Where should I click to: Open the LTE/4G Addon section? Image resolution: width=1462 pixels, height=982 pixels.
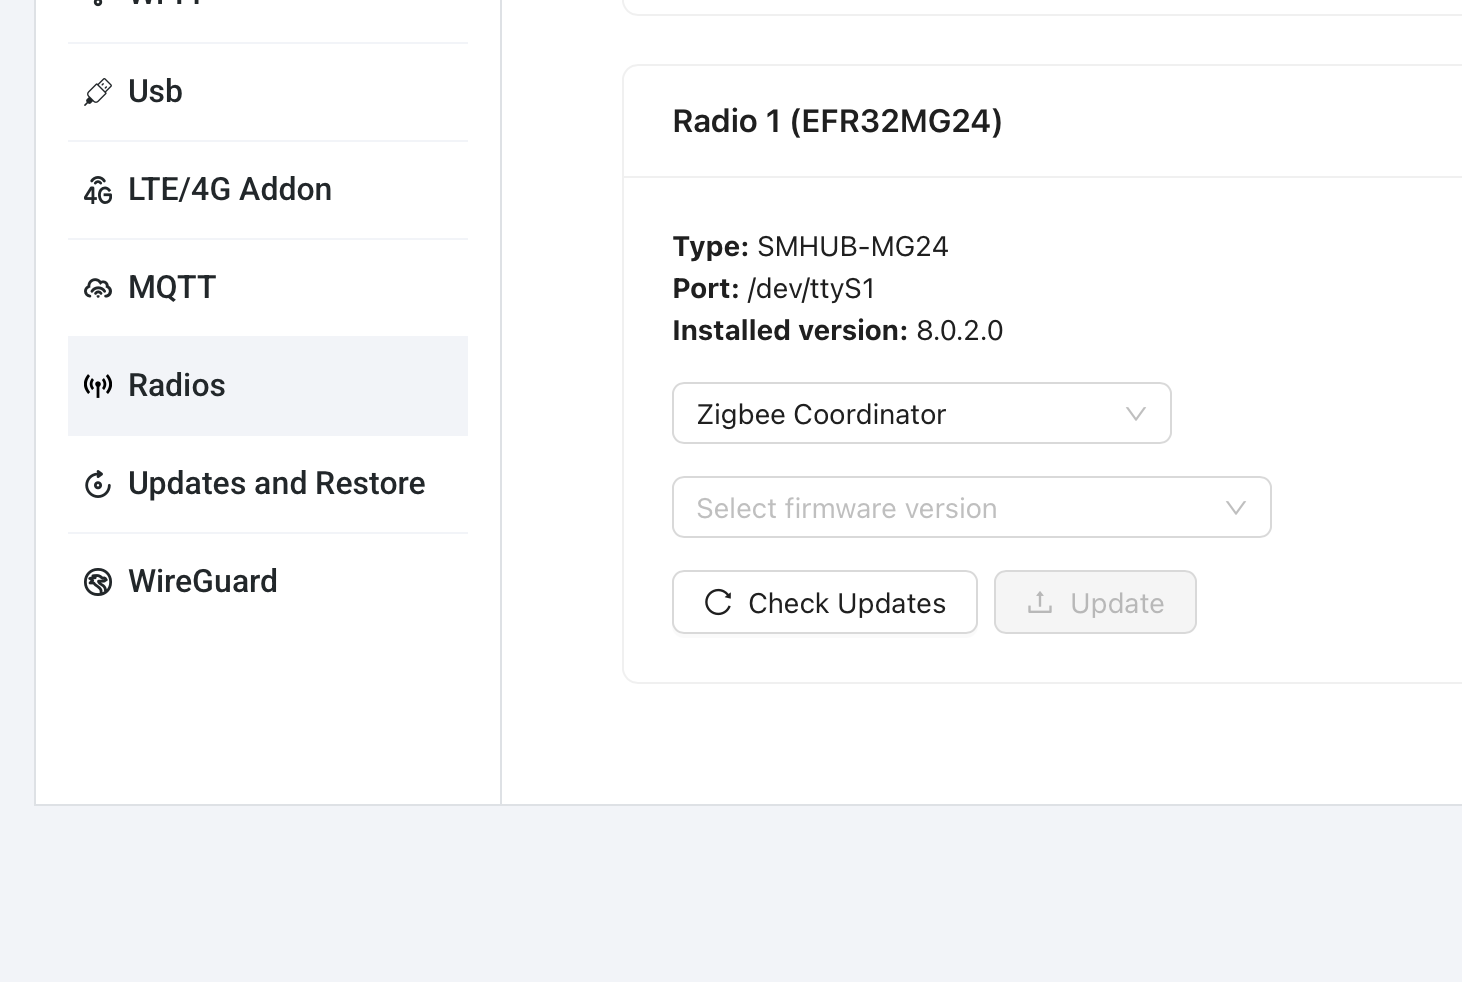tap(230, 190)
